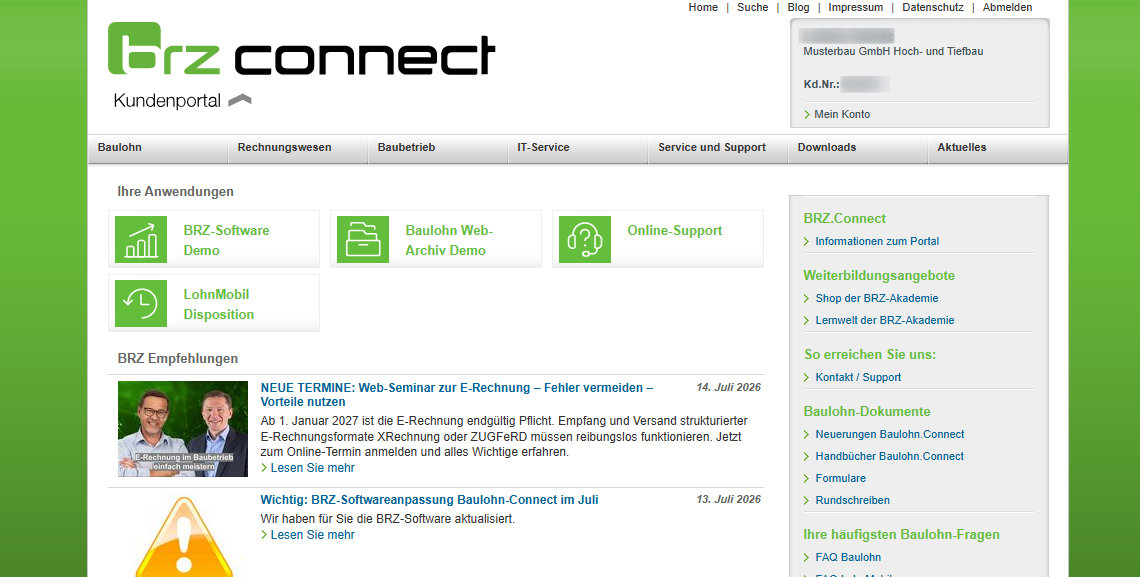Click the yellow warning triangle image

184,538
